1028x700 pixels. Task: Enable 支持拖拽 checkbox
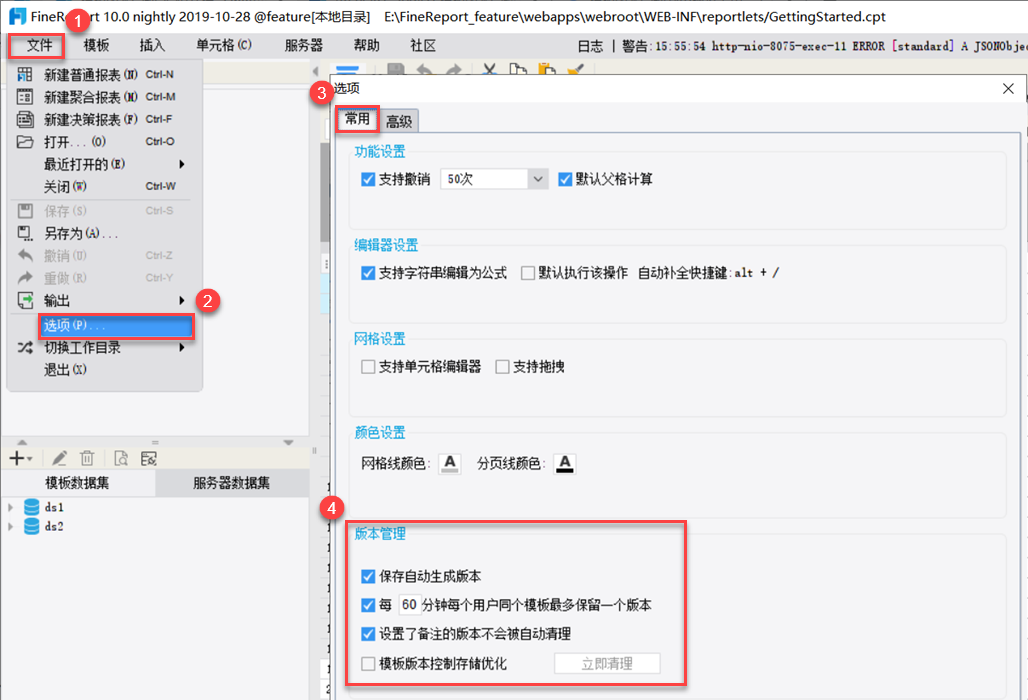click(x=502, y=366)
